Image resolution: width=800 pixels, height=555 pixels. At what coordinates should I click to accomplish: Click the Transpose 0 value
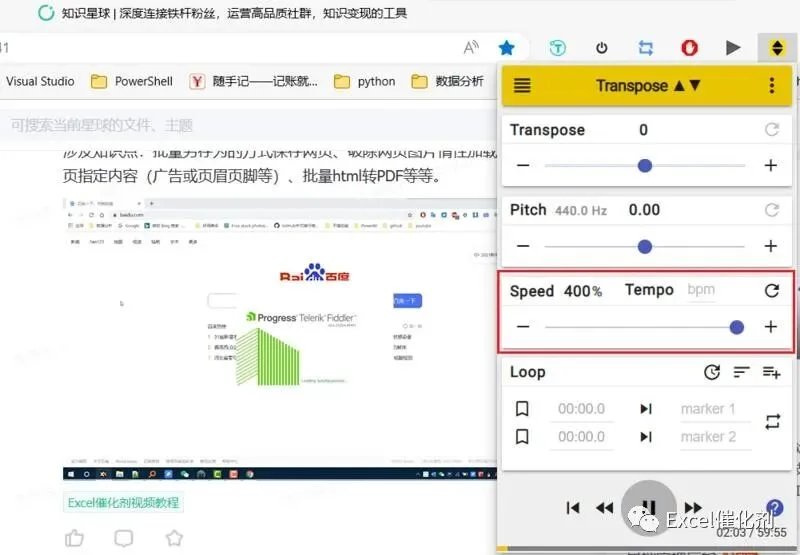pos(643,130)
